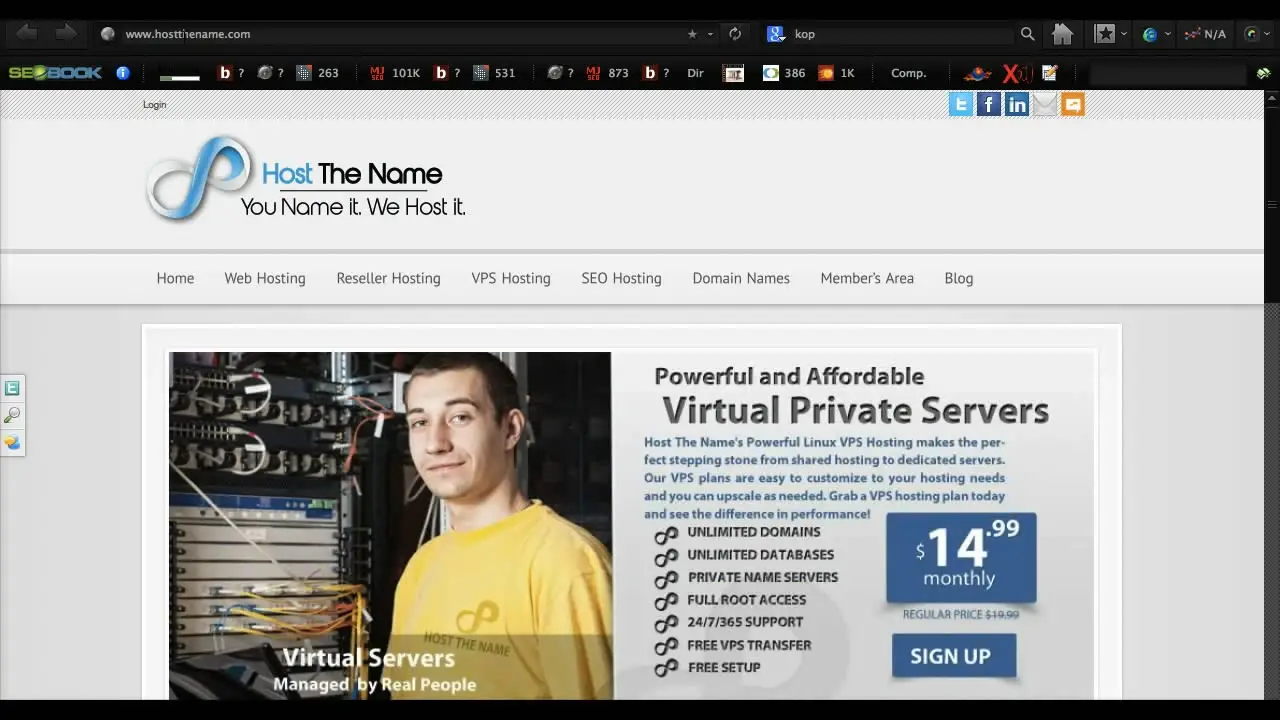Click the circle icon showing 386

tap(770, 73)
